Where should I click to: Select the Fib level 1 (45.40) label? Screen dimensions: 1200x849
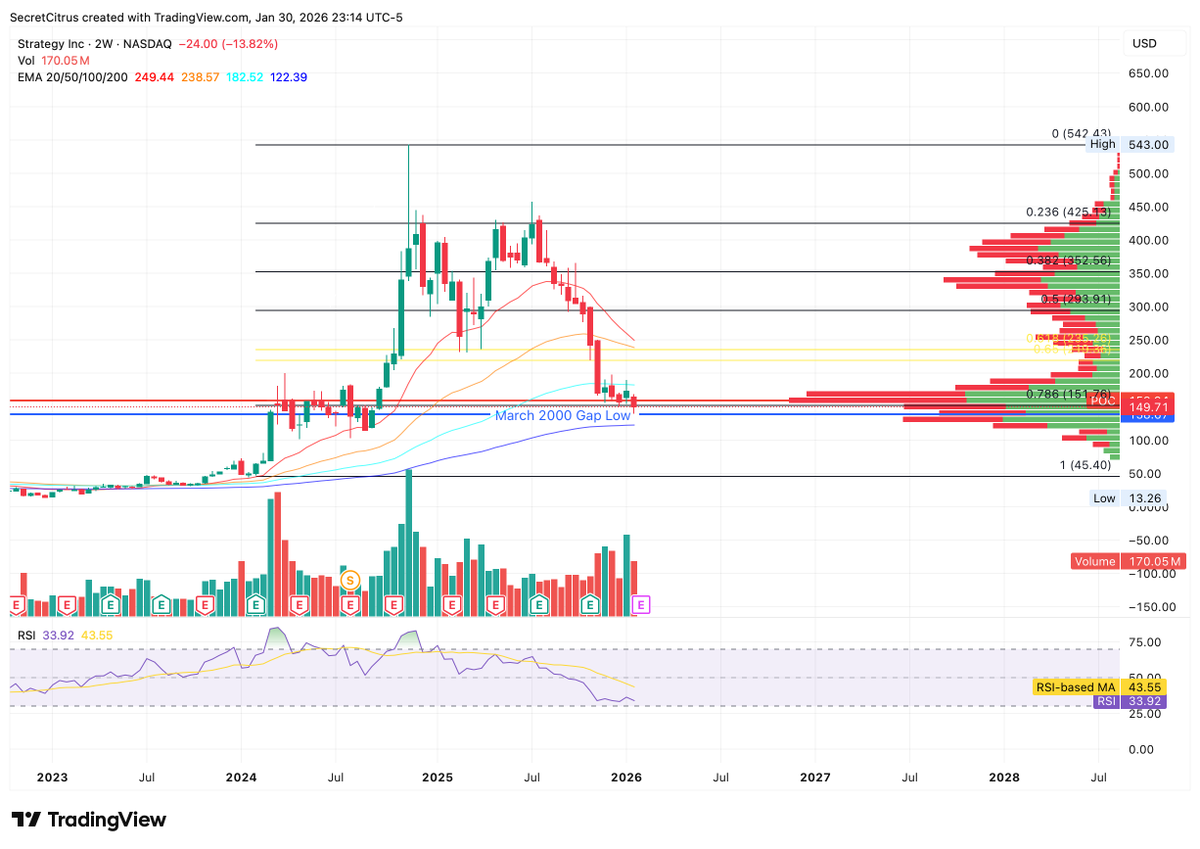point(1087,465)
